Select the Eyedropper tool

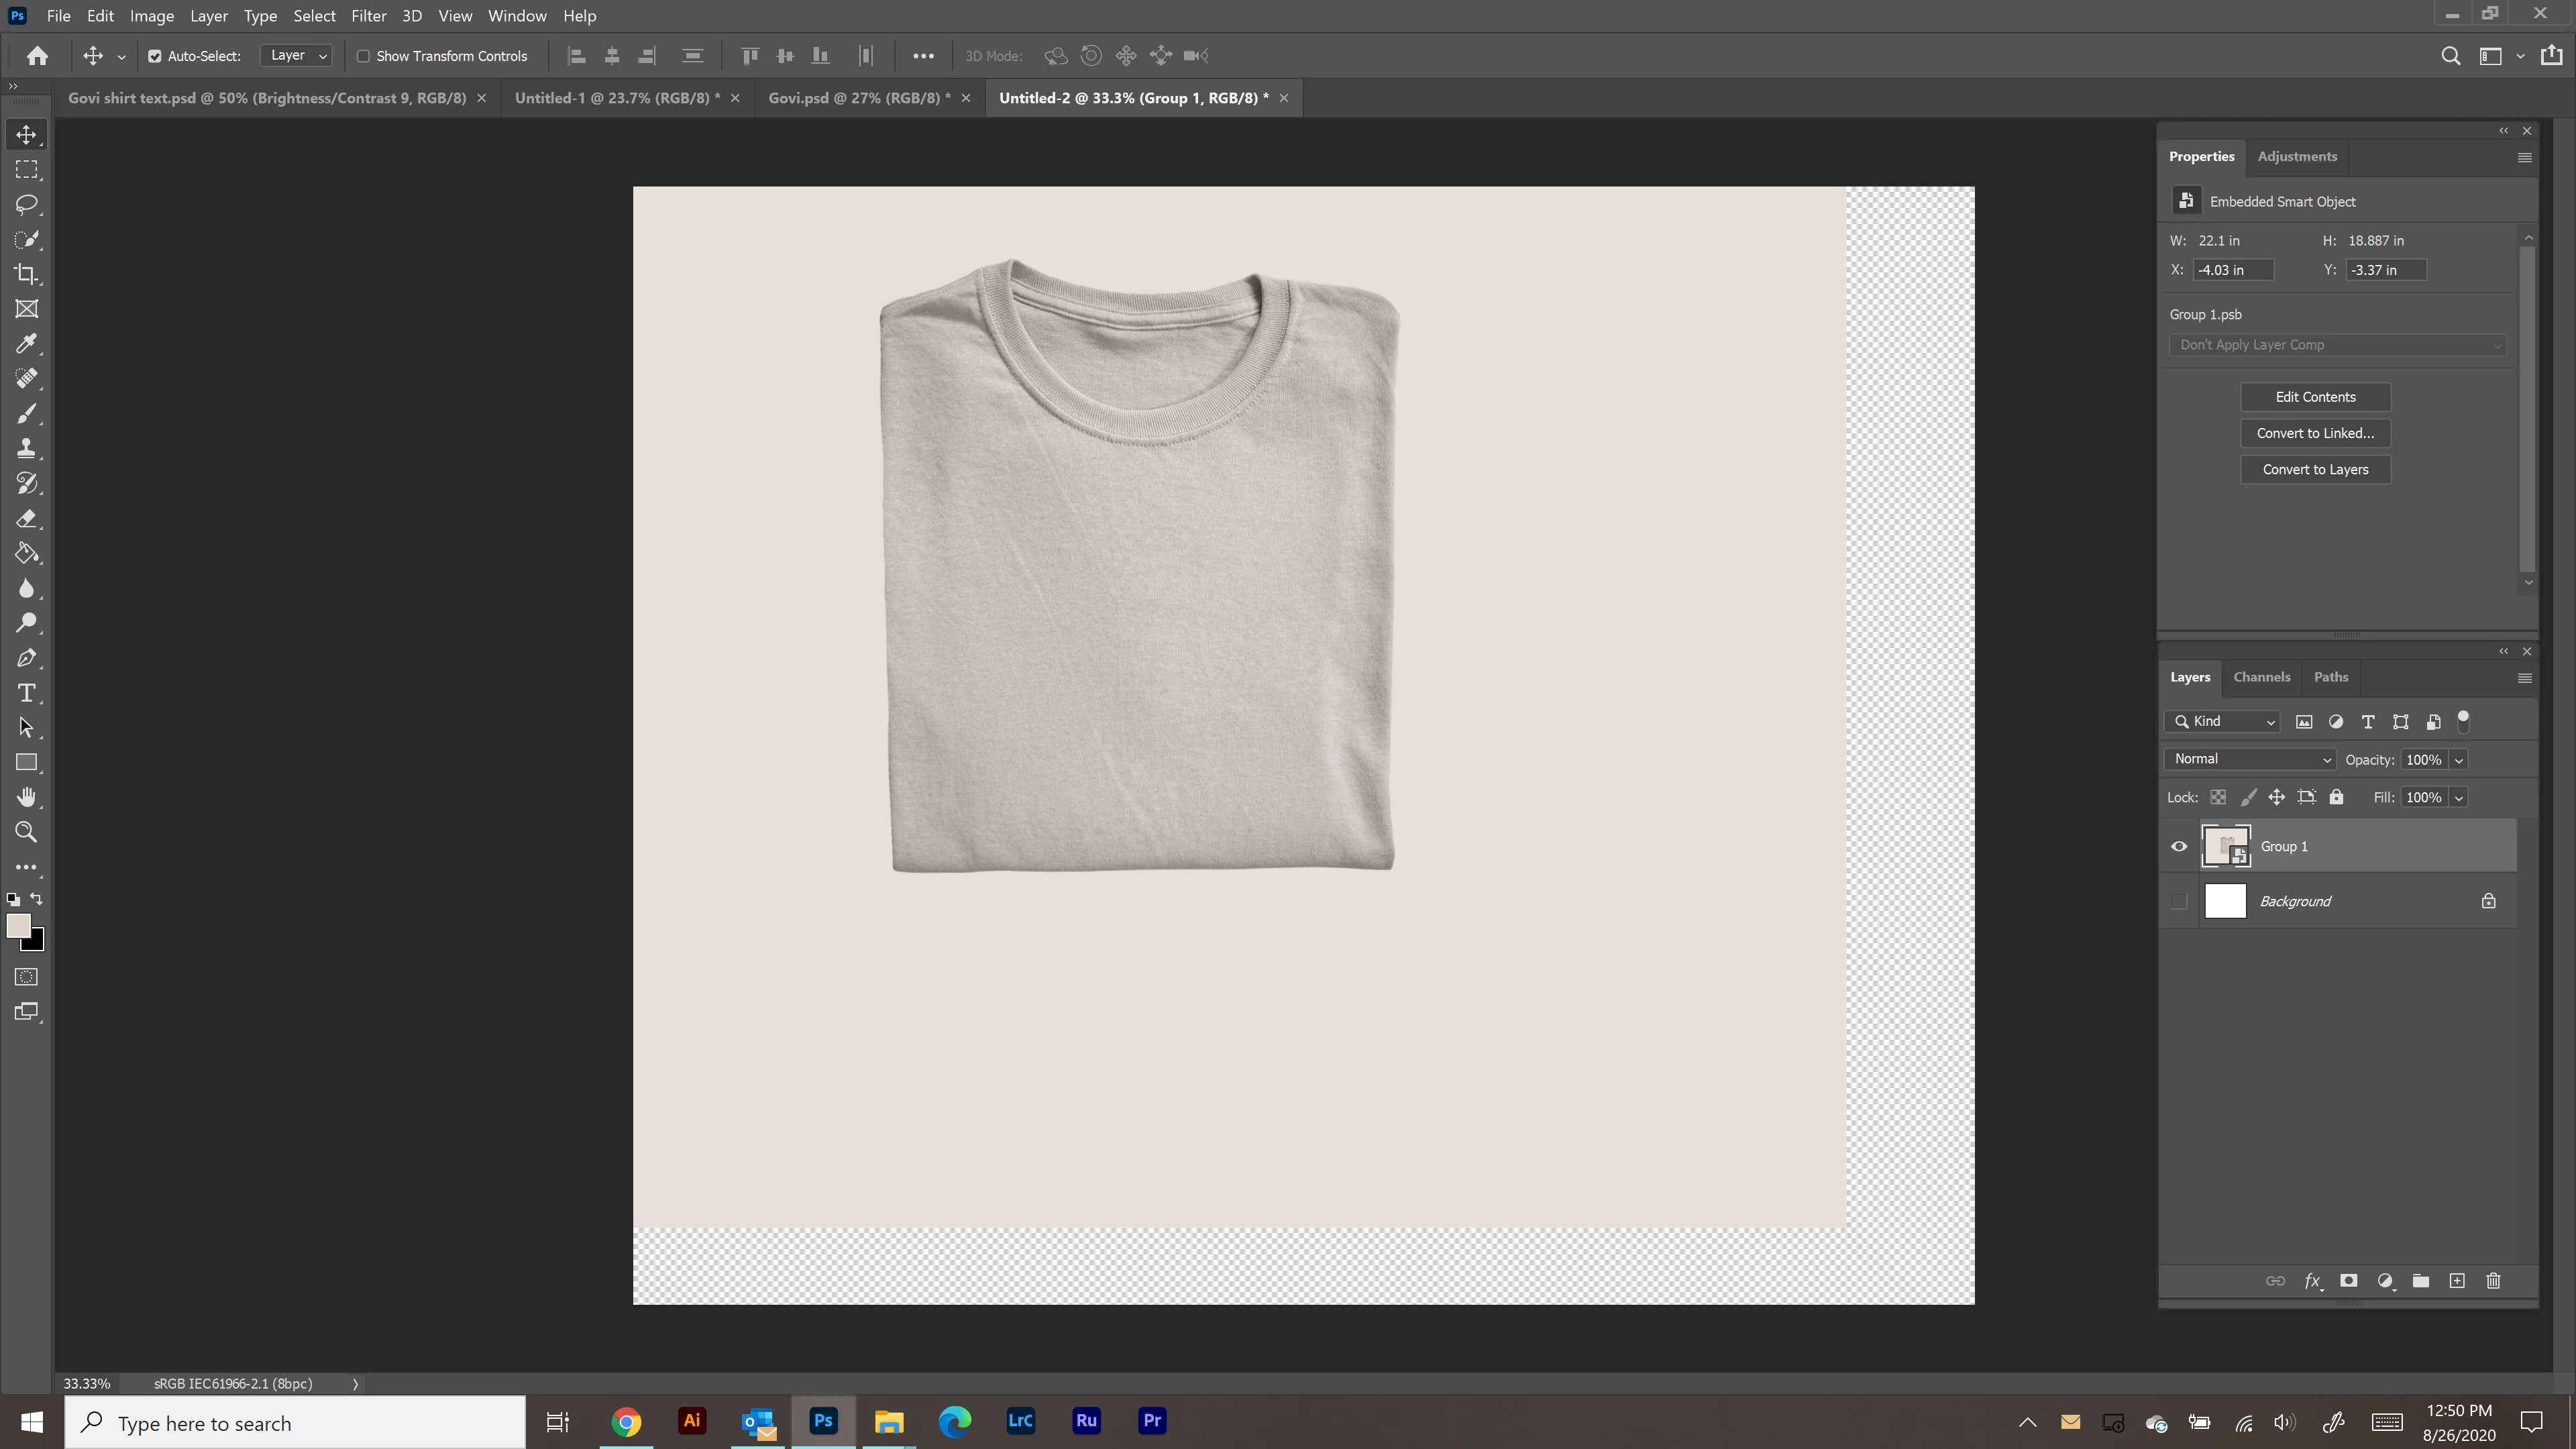click(x=27, y=344)
